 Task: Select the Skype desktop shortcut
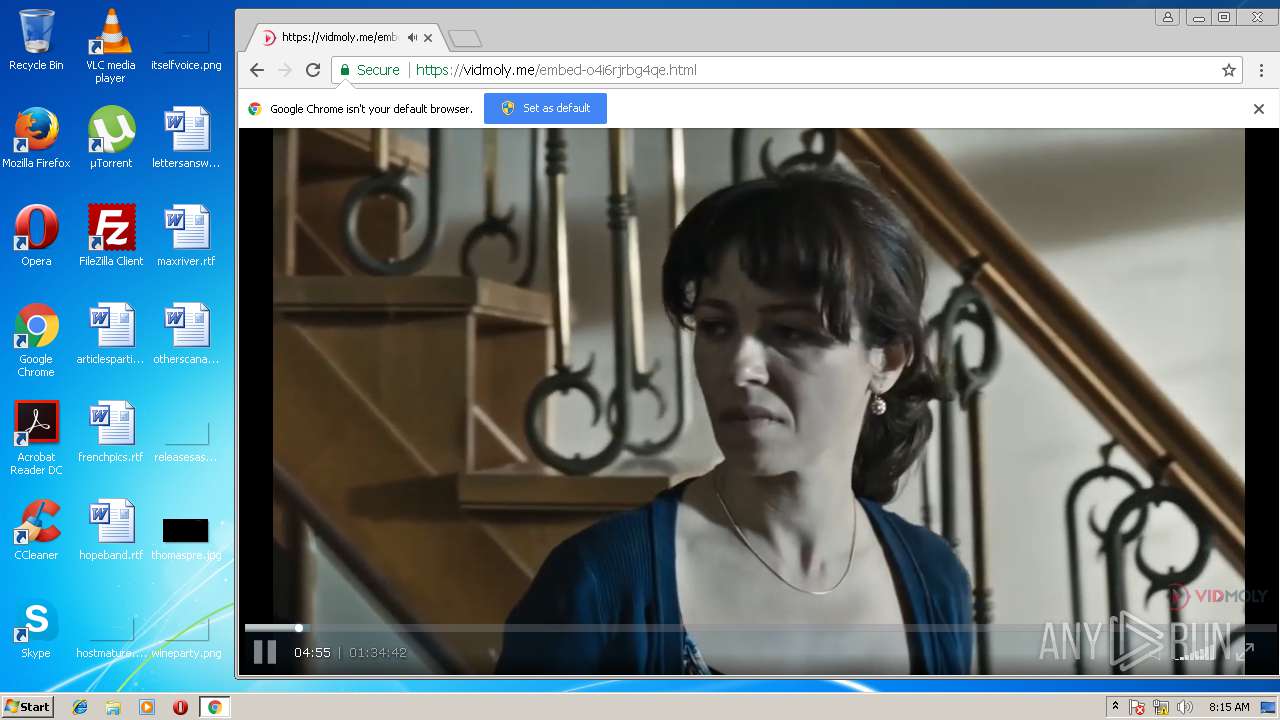[36, 628]
